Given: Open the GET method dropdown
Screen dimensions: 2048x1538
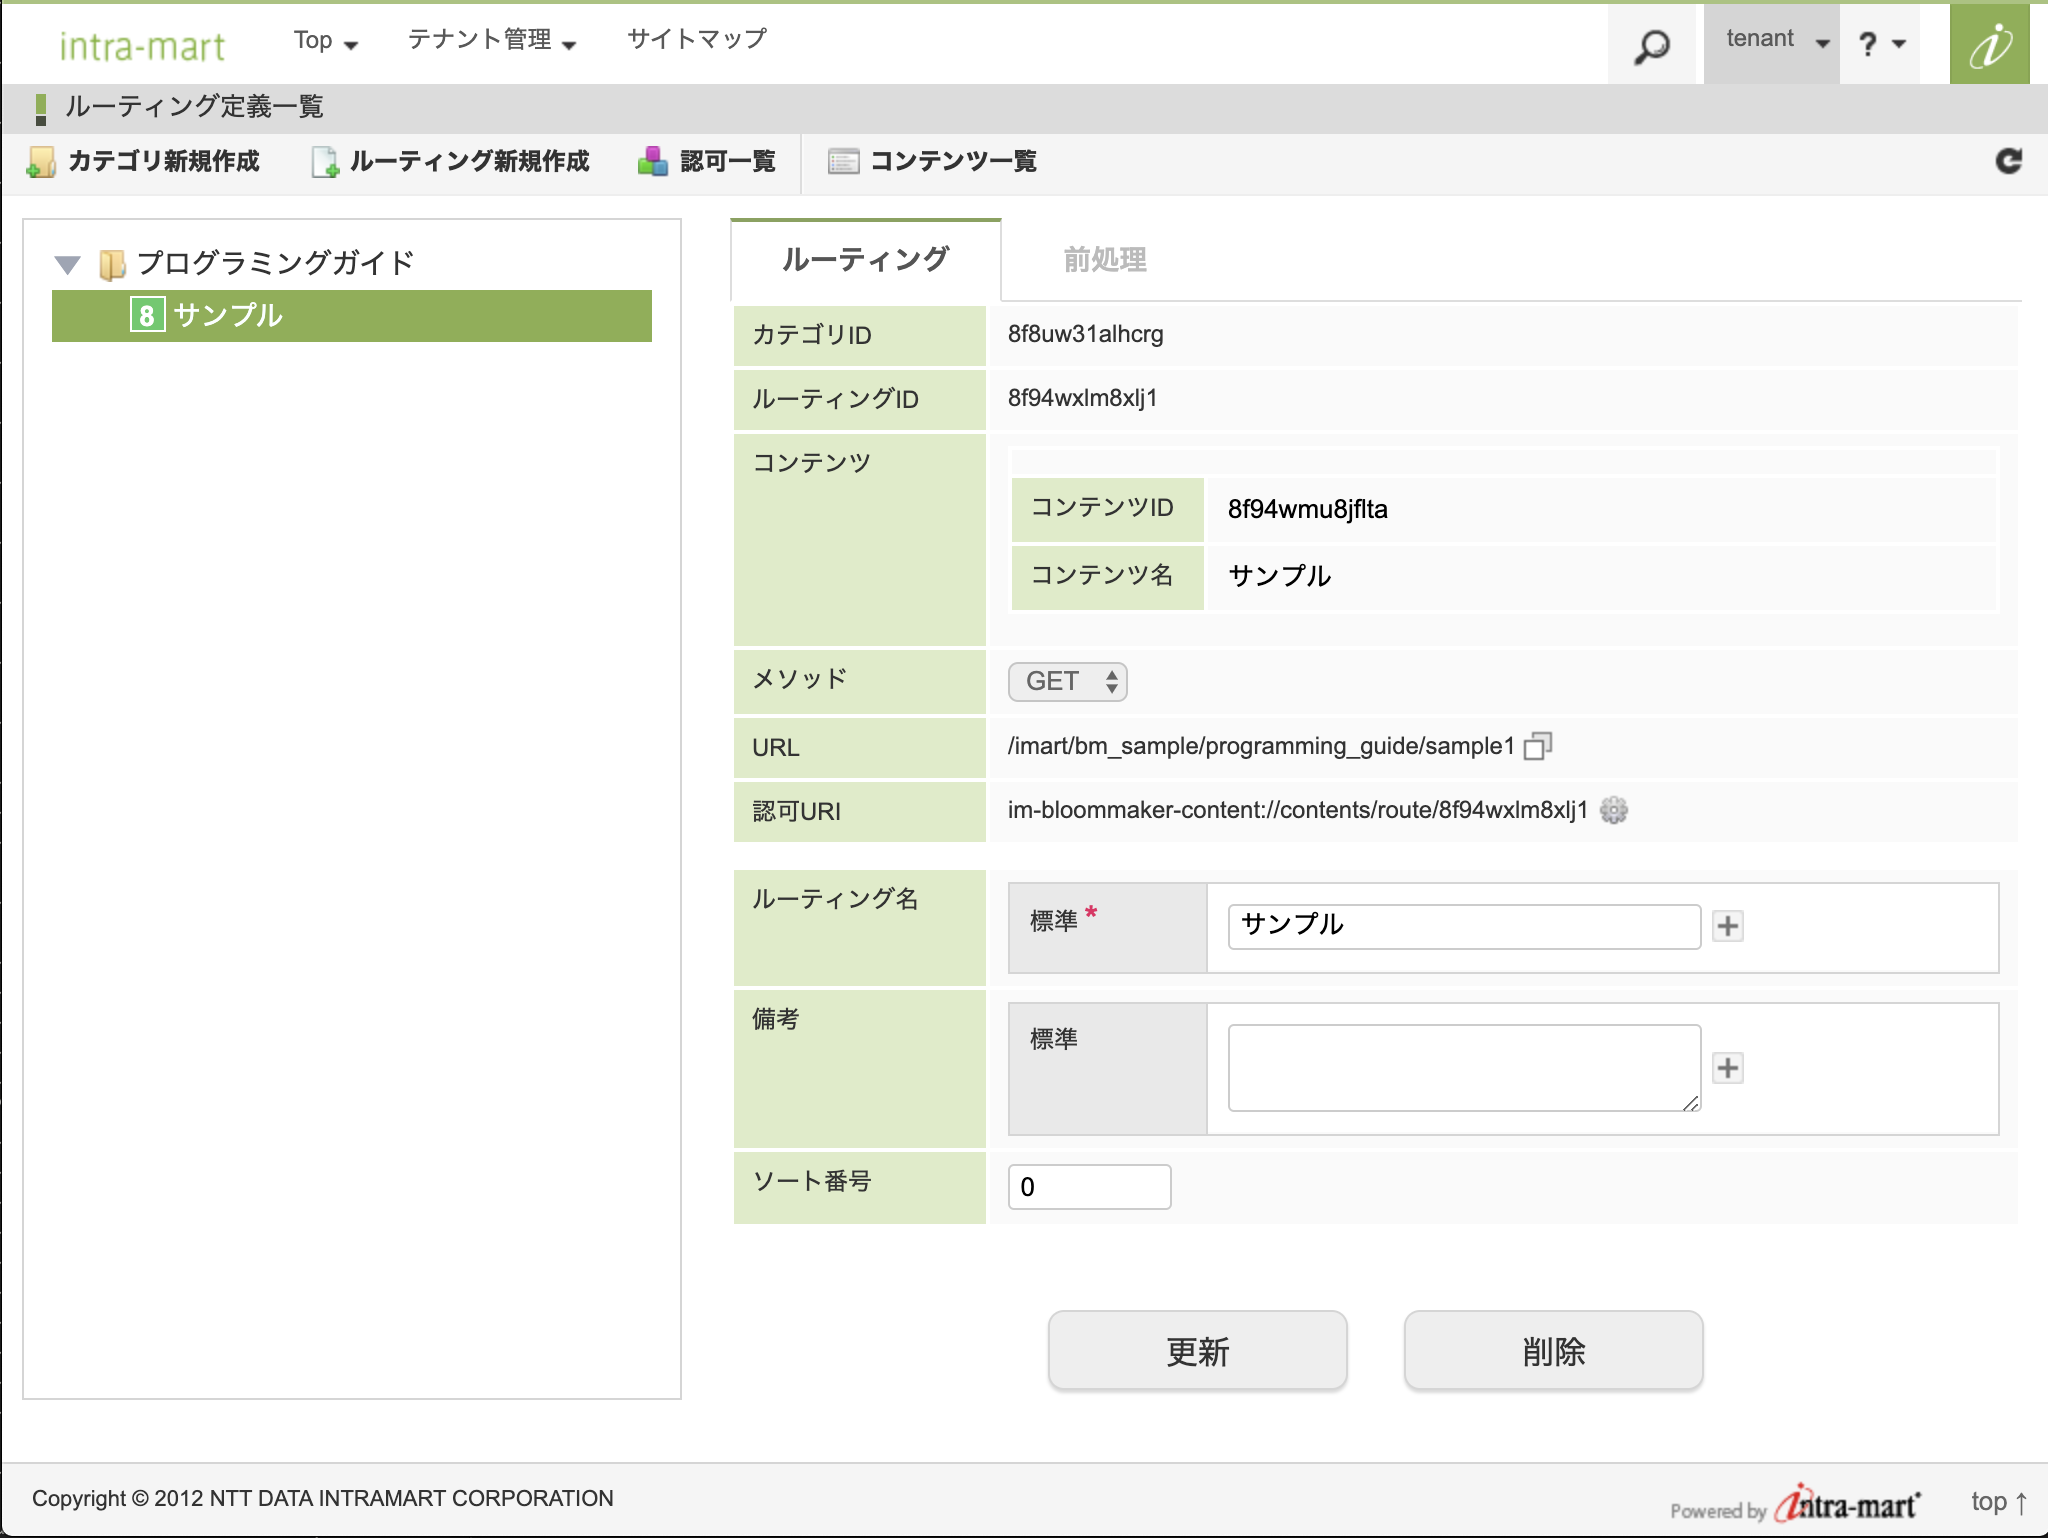Looking at the screenshot, I should pos(1067,682).
